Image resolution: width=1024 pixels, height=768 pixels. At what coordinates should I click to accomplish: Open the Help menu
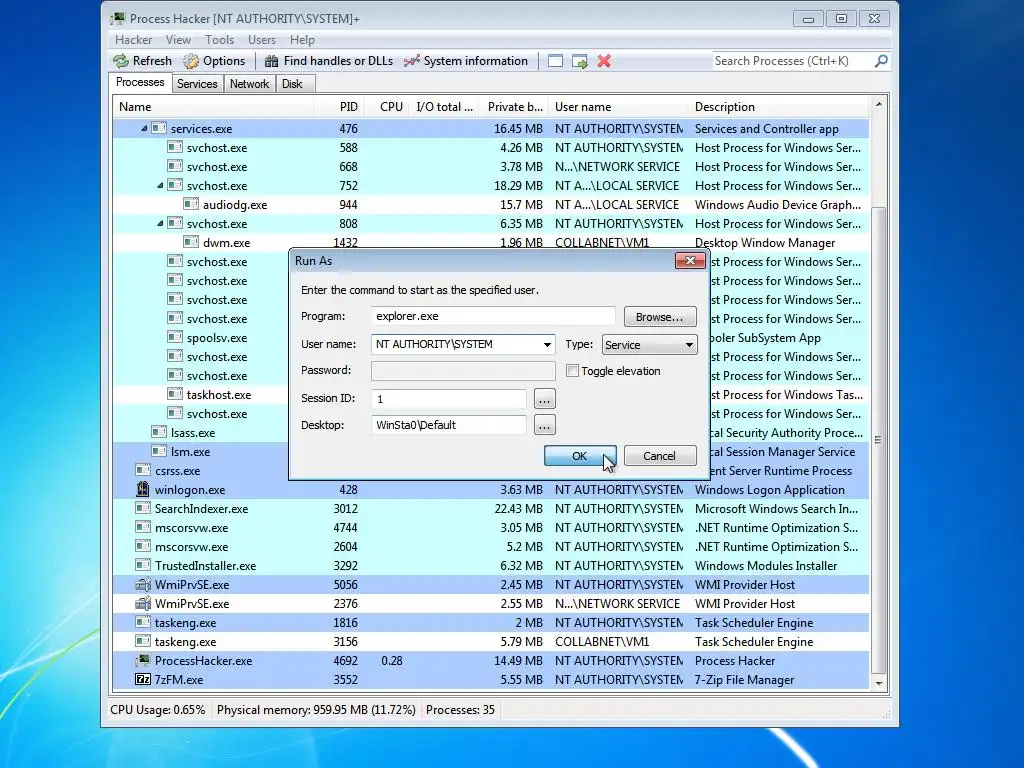pyautogui.click(x=302, y=40)
